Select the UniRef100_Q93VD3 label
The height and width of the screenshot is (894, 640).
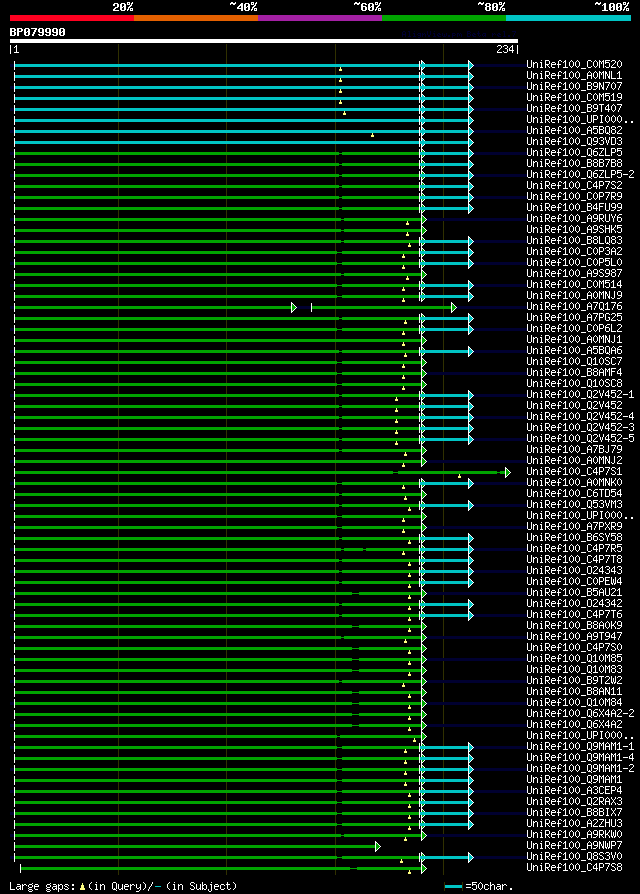coord(574,141)
